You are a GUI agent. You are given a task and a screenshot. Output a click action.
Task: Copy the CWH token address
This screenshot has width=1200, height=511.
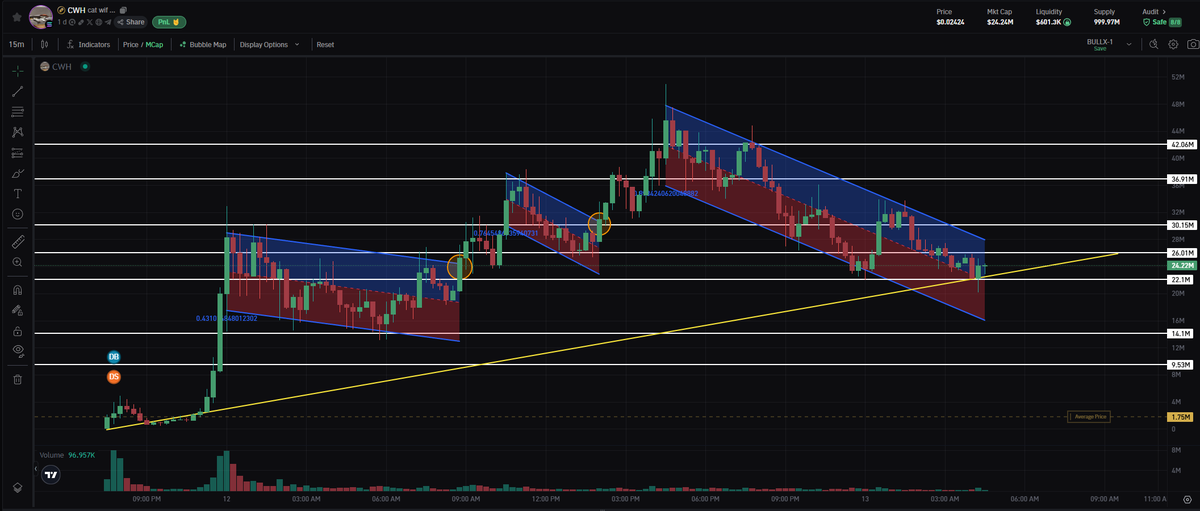coord(123,10)
